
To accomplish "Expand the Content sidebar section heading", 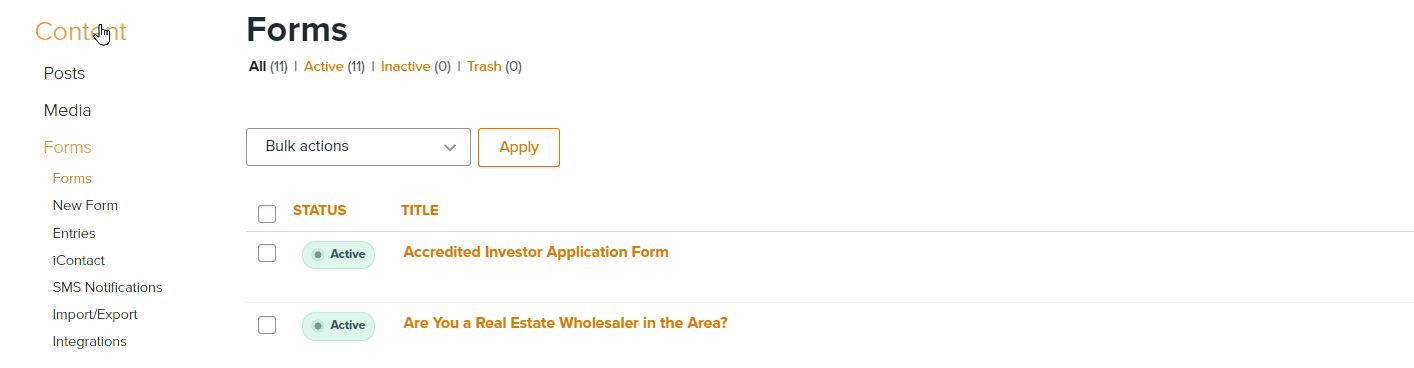I will click(x=80, y=32).
